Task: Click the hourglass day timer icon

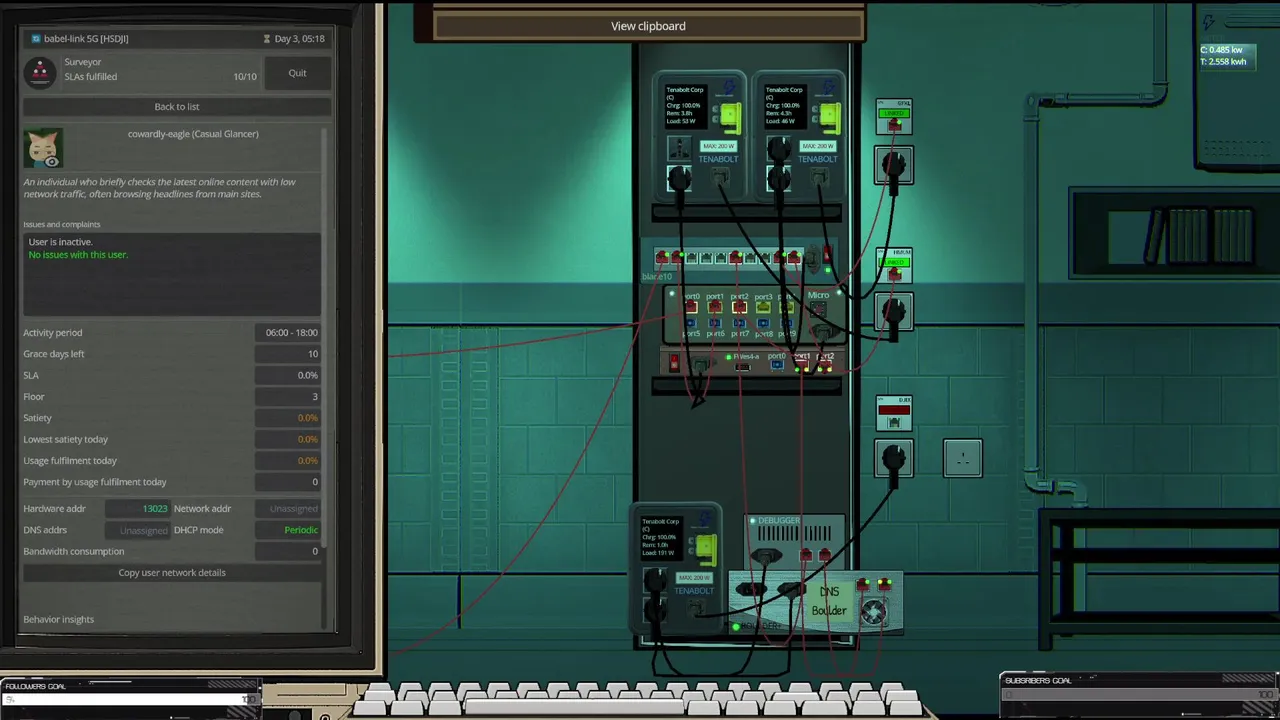Action: tap(267, 39)
